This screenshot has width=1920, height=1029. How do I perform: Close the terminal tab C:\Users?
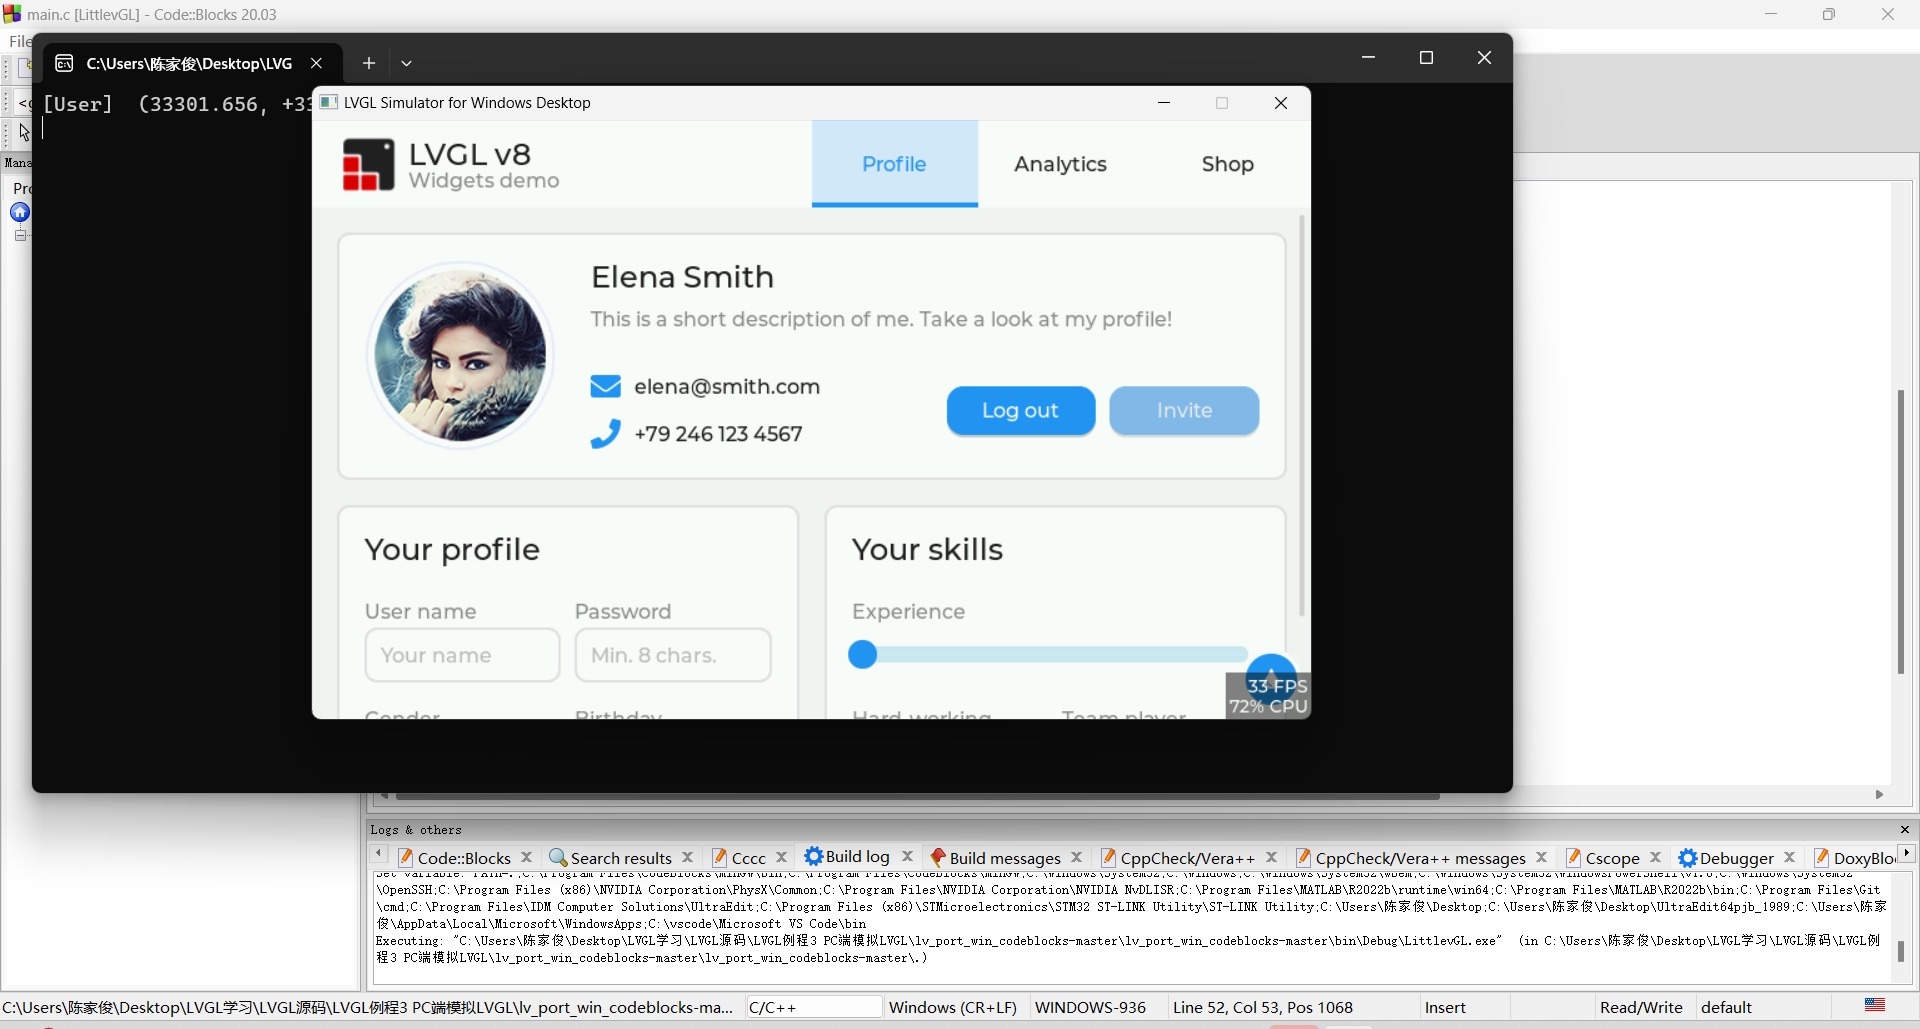pos(316,63)
